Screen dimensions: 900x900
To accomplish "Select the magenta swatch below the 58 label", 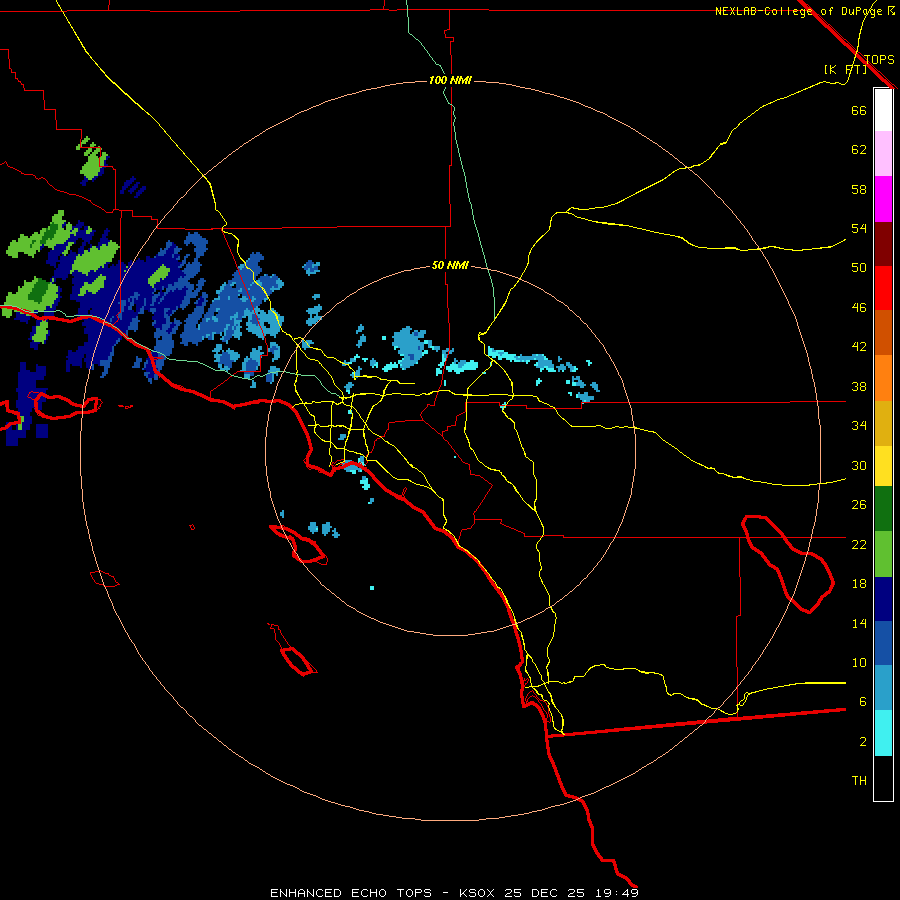I will point(883,199).
